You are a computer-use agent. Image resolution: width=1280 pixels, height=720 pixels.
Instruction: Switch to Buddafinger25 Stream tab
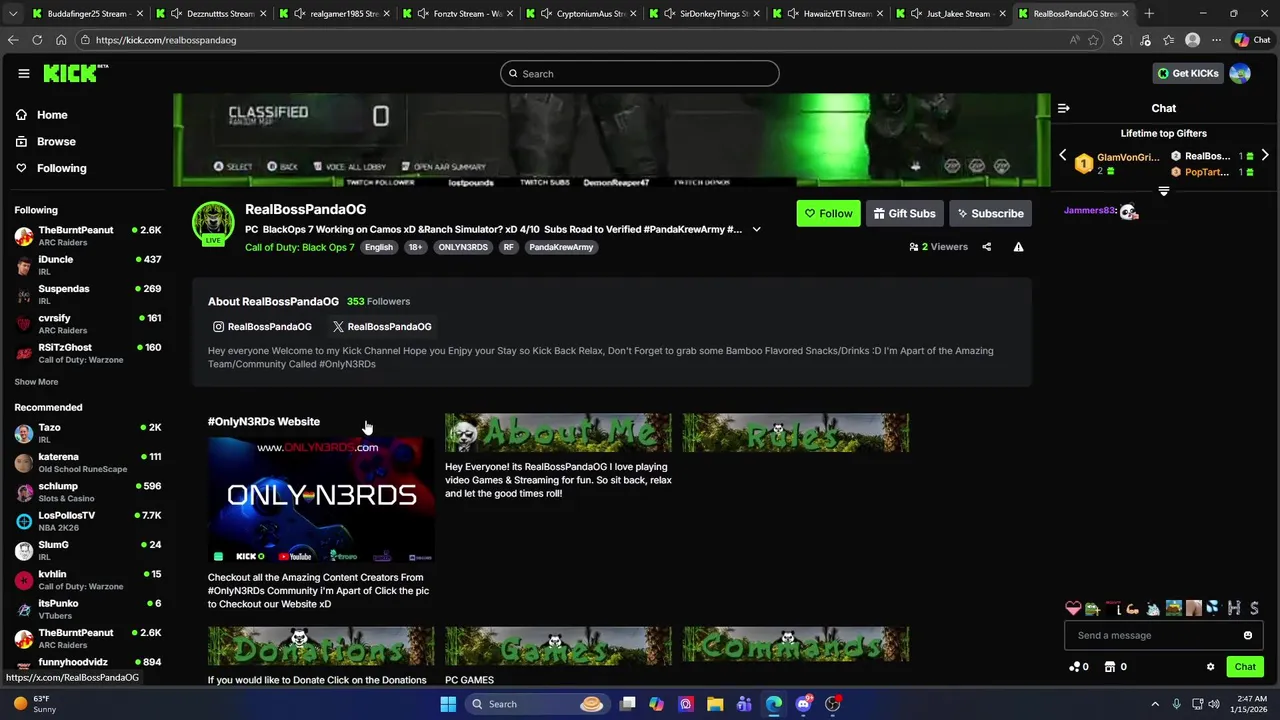pyautogui.click(x=87, y=14)
